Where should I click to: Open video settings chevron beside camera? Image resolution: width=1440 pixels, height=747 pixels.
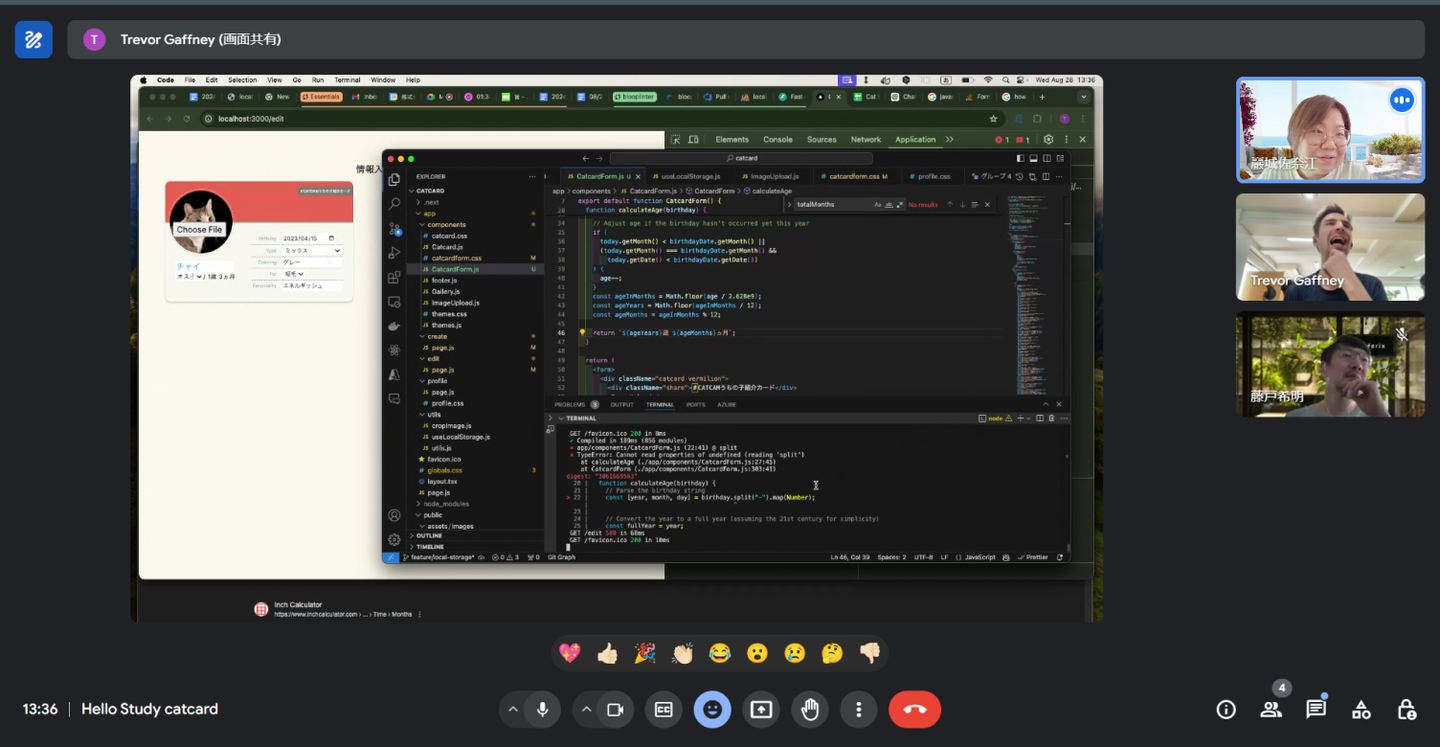click(586, 709)
